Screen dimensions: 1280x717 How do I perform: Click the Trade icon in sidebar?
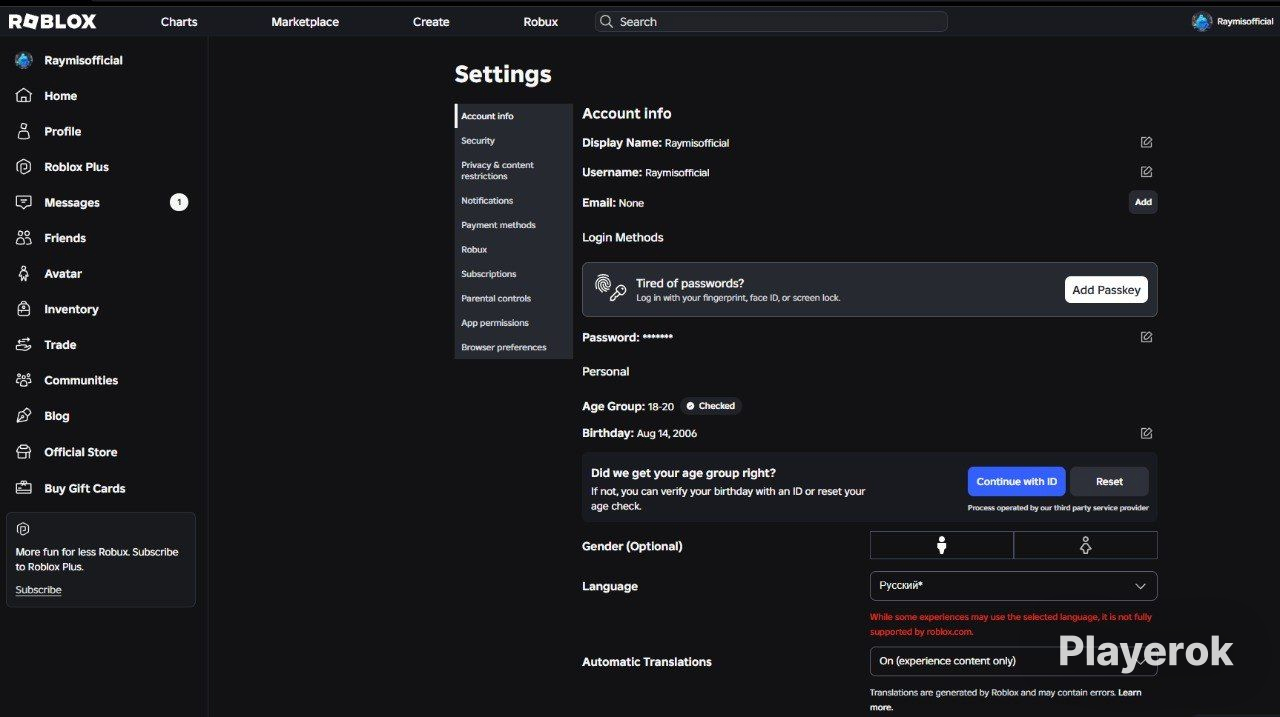(24, 344)
